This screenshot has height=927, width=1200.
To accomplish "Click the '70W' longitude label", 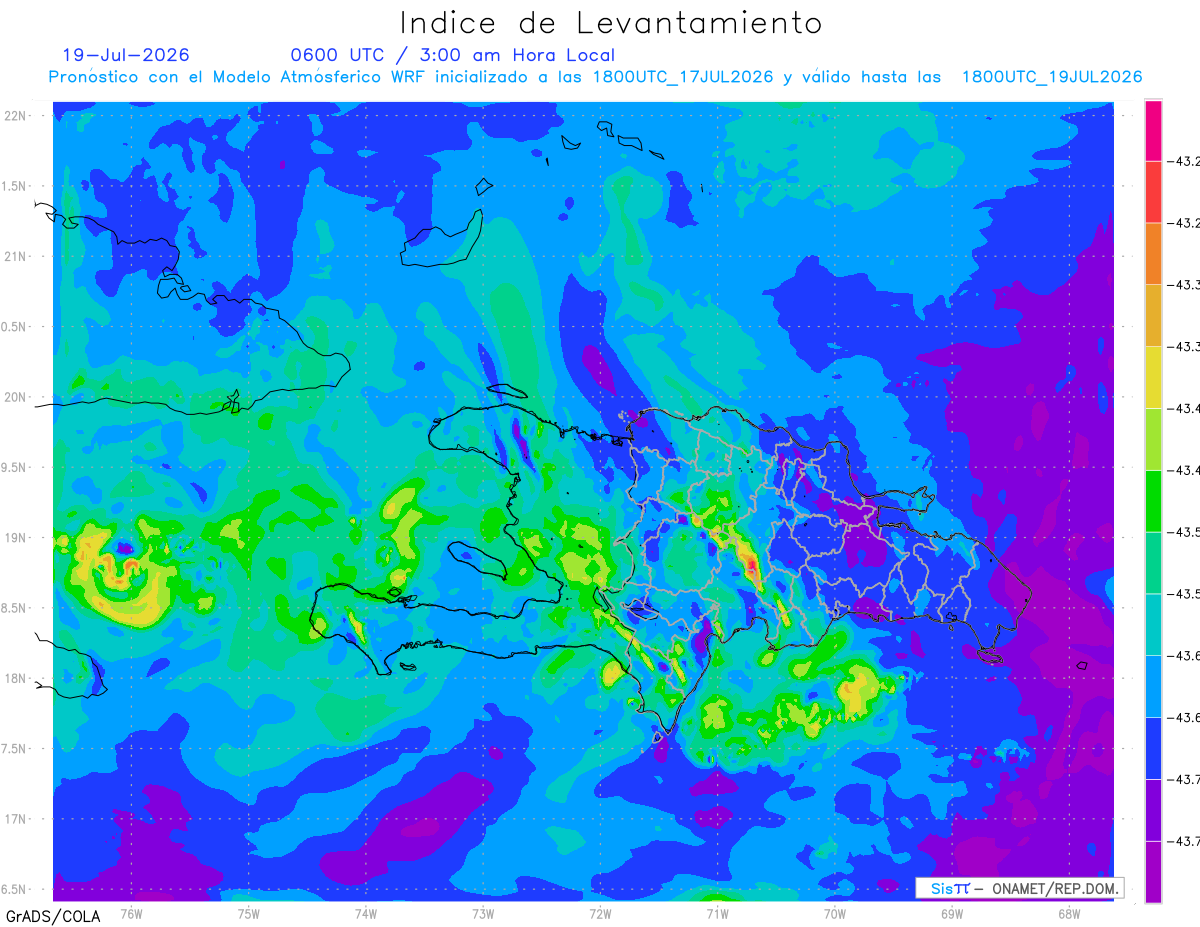I will [835, 914].
